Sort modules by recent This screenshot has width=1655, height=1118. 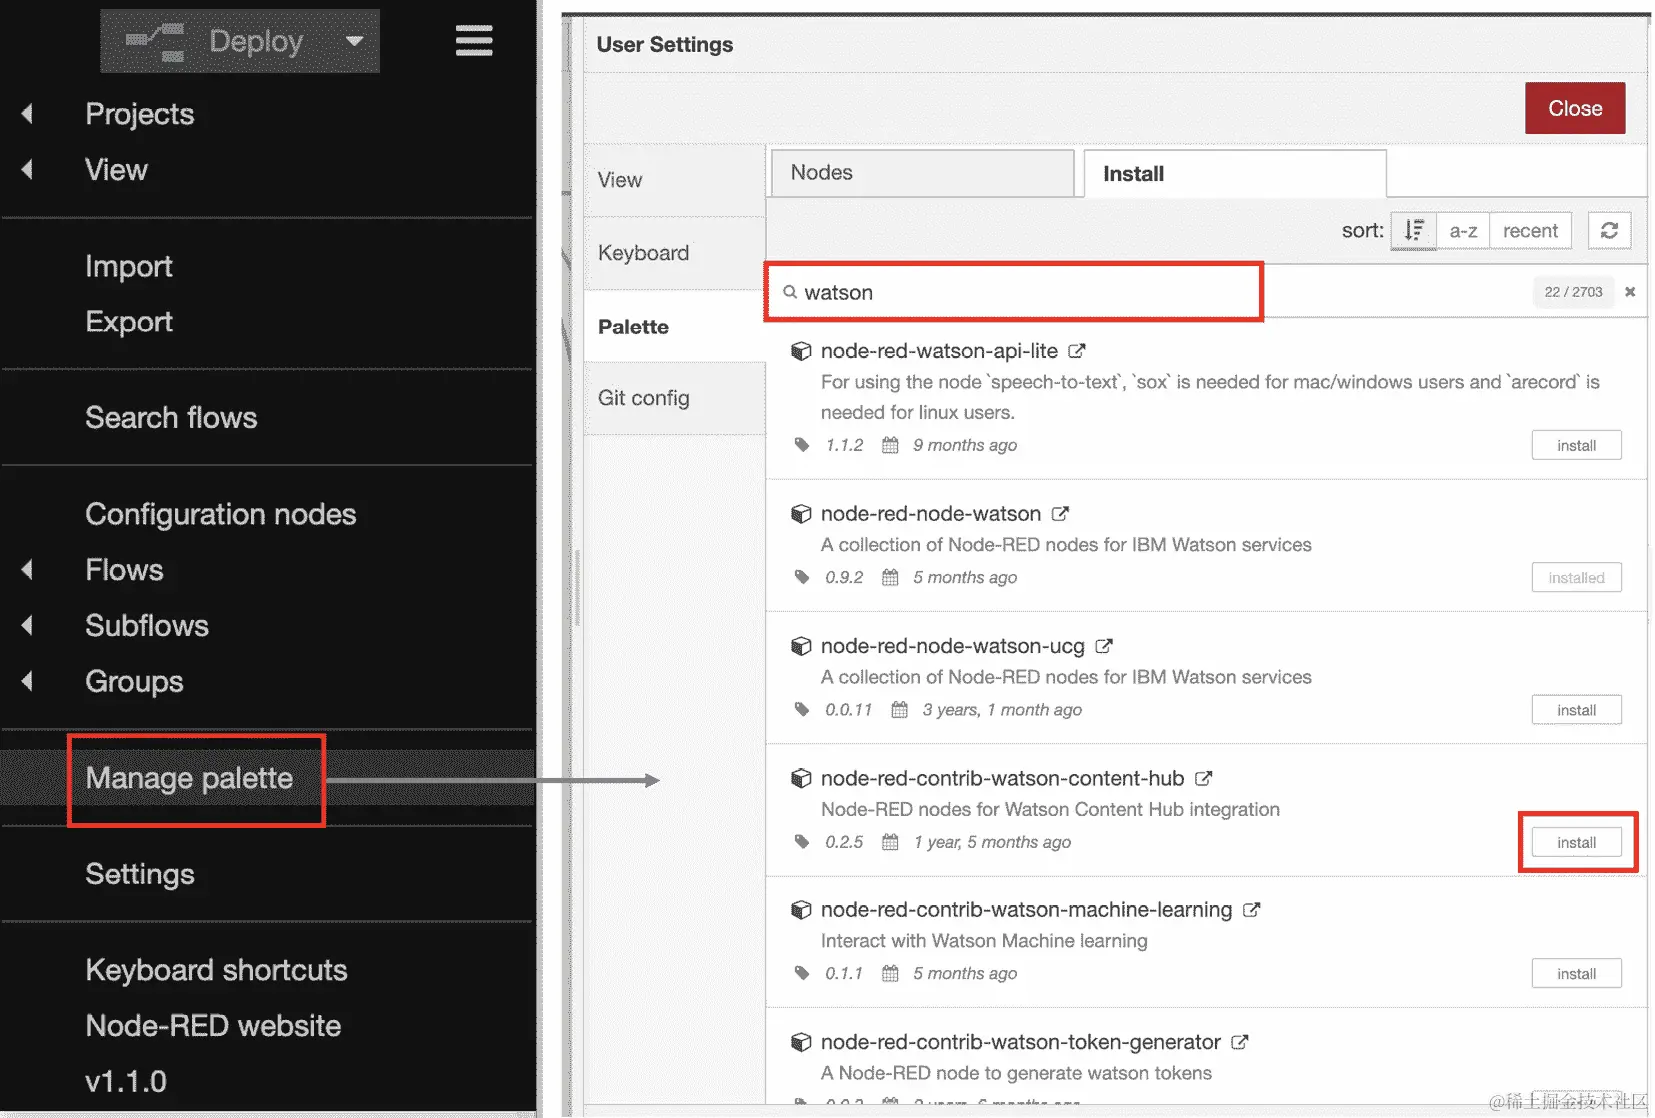pyautogui.click(x=1530, y=231)
